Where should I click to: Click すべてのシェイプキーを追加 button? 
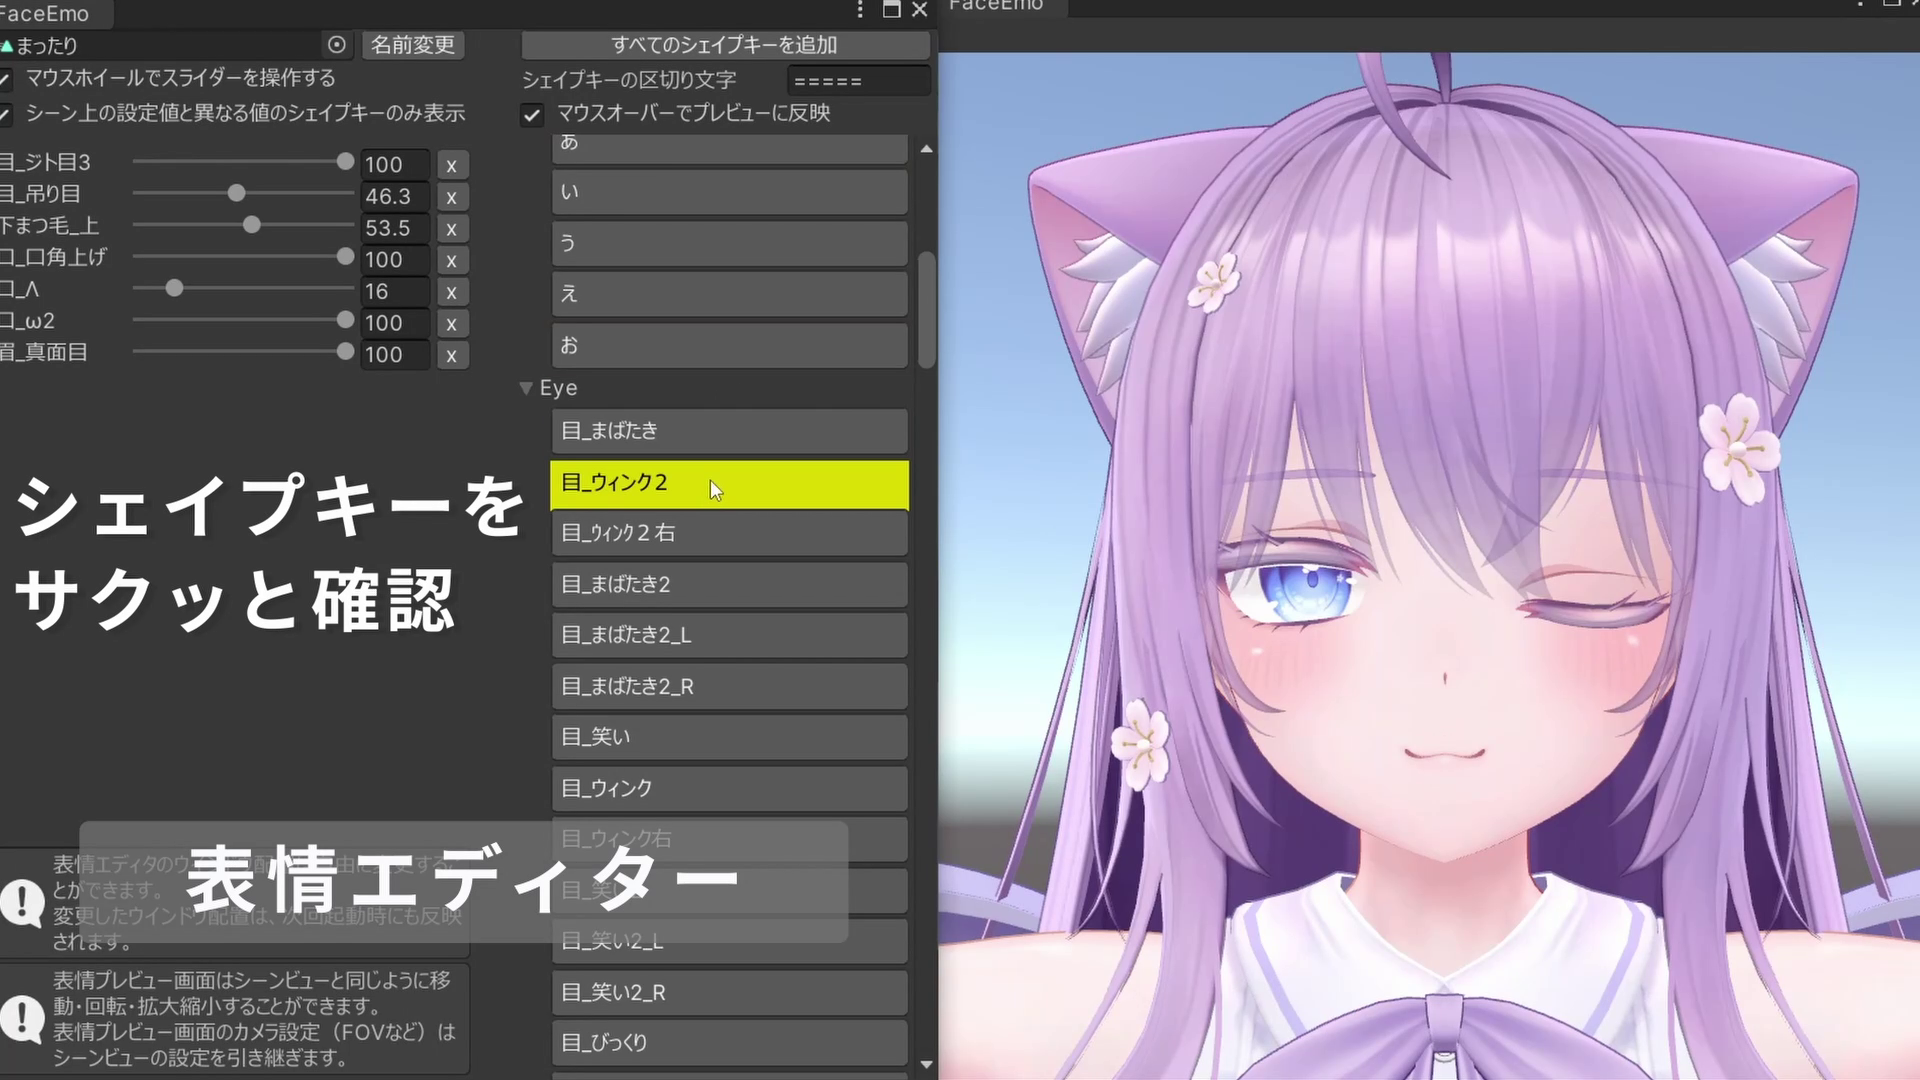point(726,45)
